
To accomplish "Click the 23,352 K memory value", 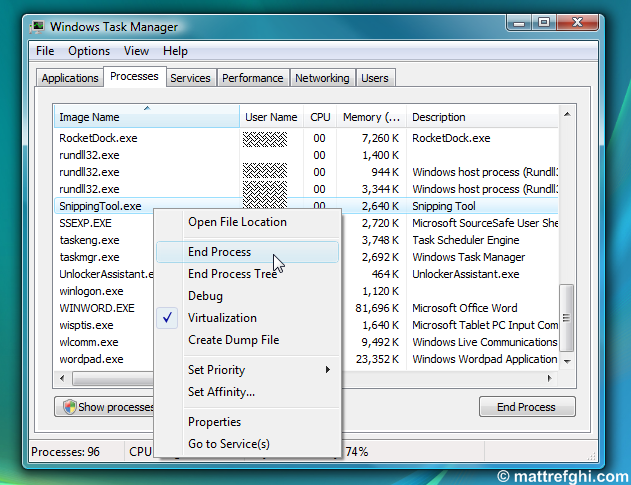I will (x=377, y=359).
